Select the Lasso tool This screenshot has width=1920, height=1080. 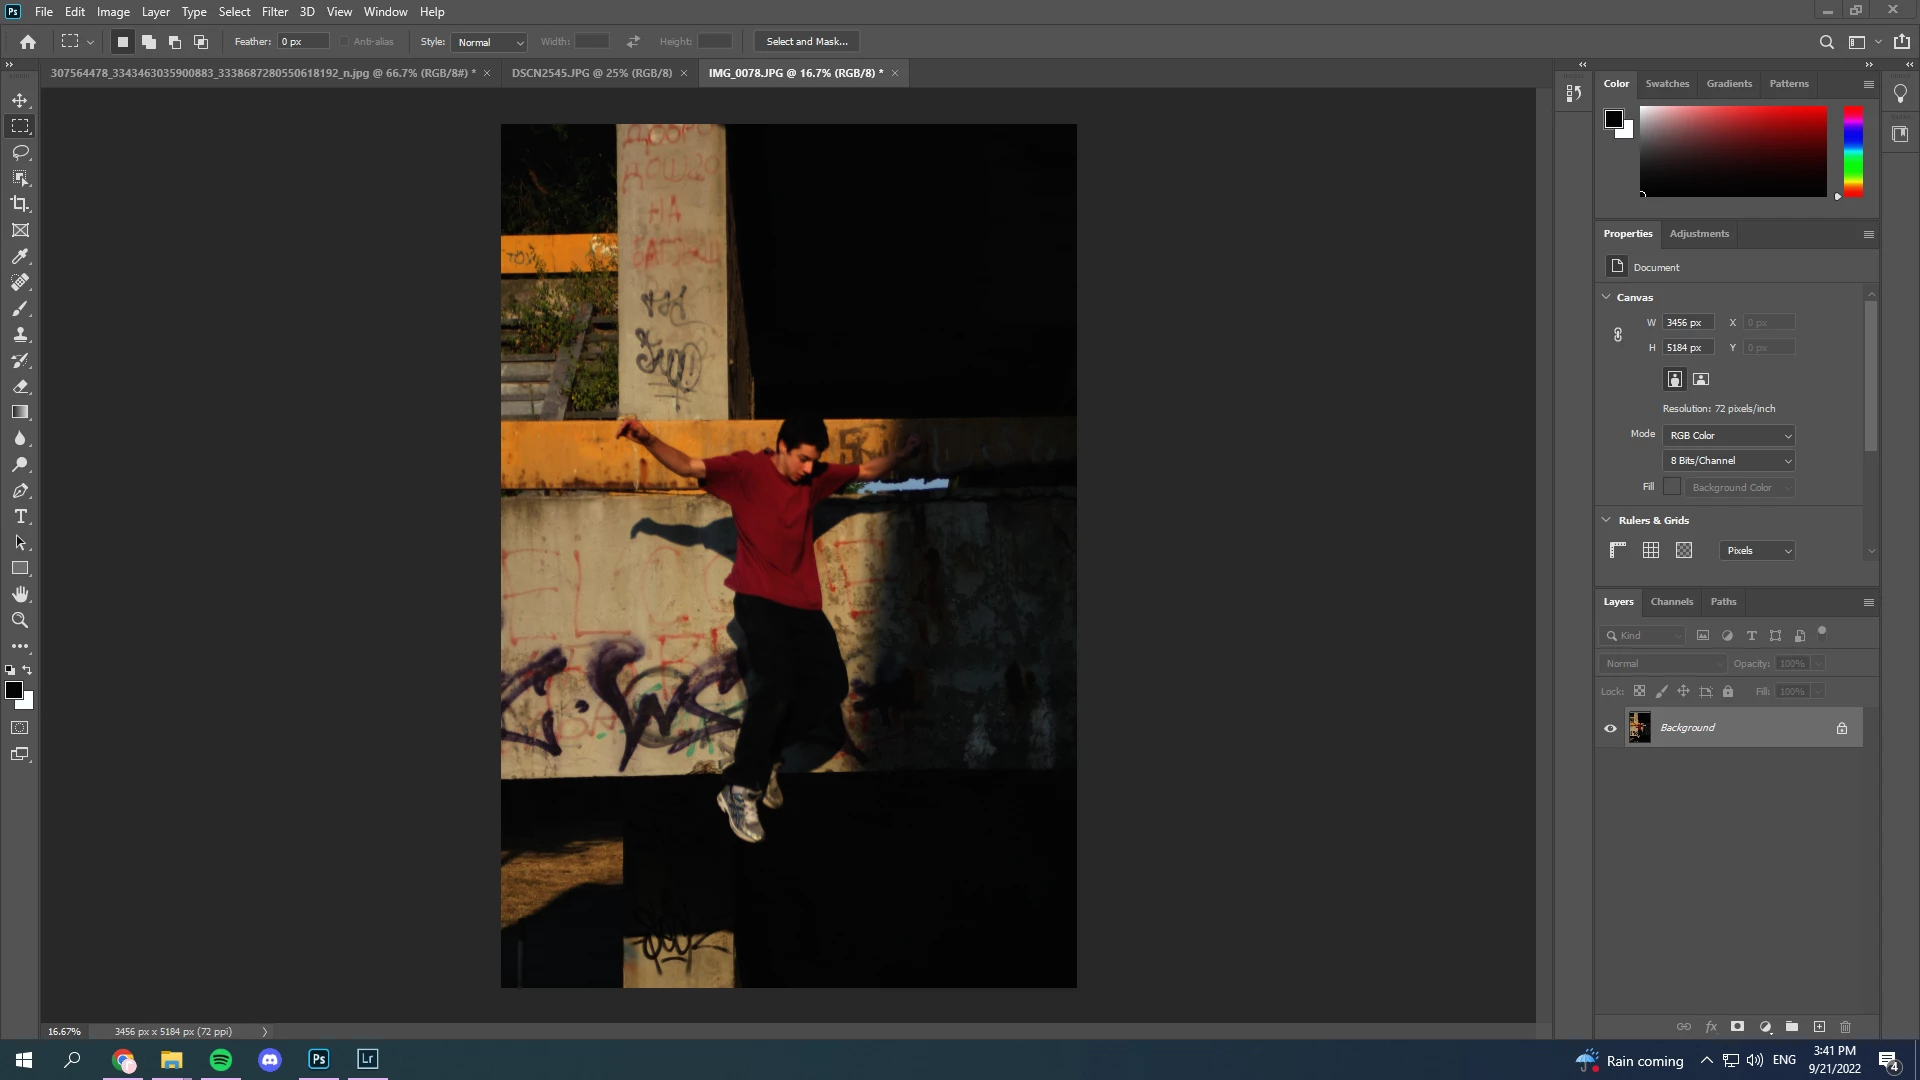pyautogui.click(x=20, y=152)
